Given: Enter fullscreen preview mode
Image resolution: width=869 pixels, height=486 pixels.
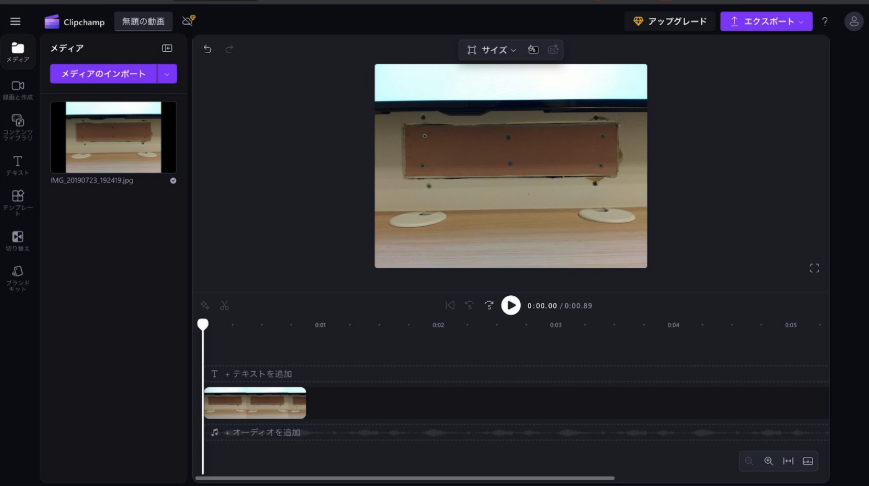Looking at the screenshot, I should coord(814,268).
